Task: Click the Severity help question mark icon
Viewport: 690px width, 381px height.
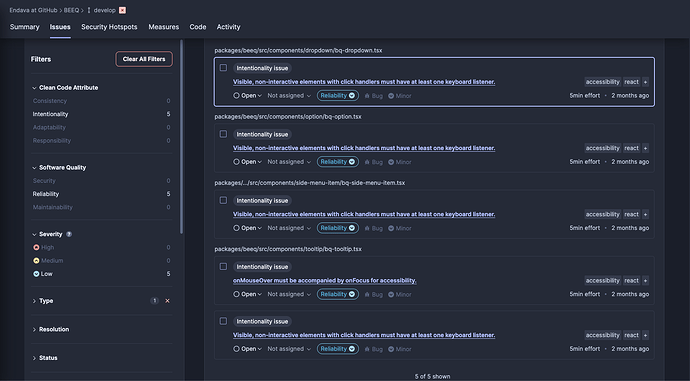Action: pos(69,234)
